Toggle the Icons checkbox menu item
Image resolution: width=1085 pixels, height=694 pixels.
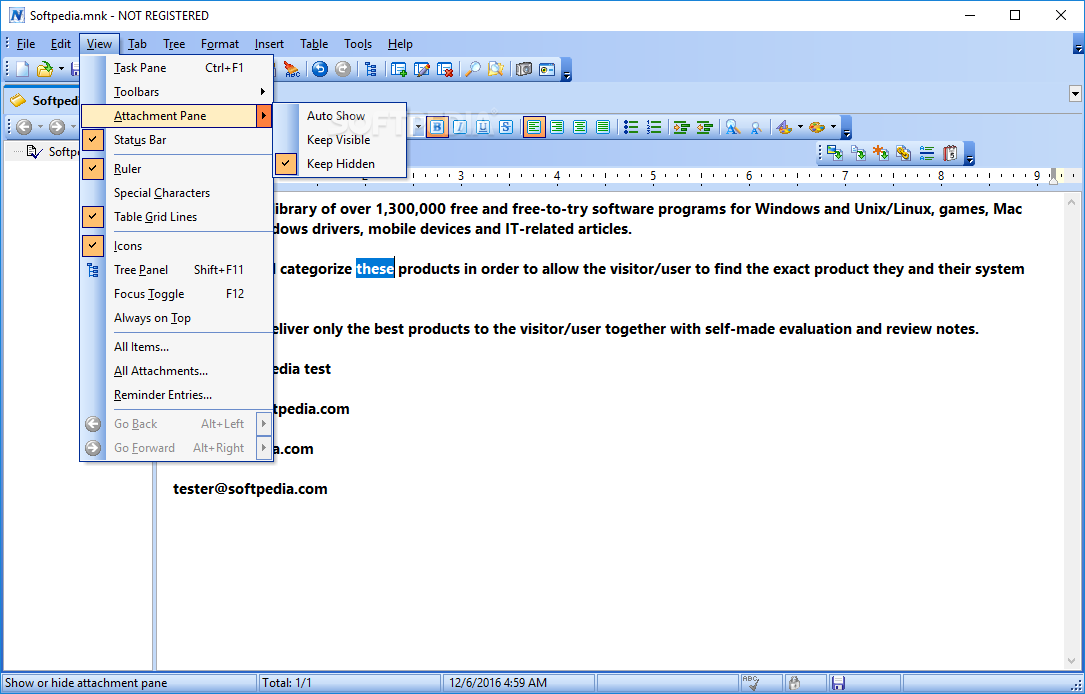pos(177,246)
